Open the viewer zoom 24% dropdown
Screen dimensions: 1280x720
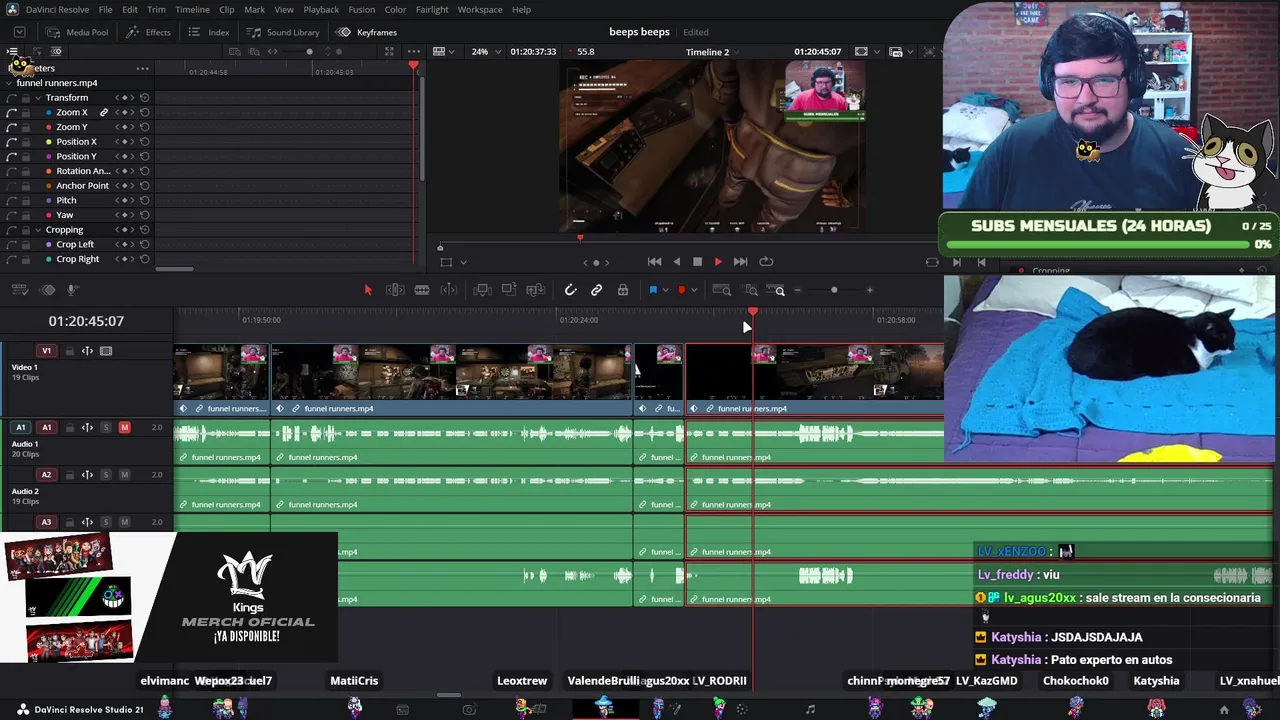point(485,52)
